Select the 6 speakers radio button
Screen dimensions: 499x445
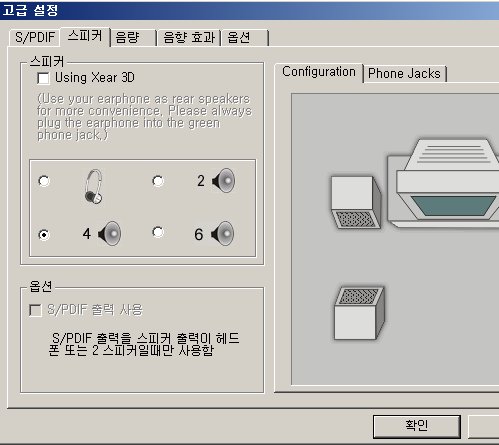[158, 232]
